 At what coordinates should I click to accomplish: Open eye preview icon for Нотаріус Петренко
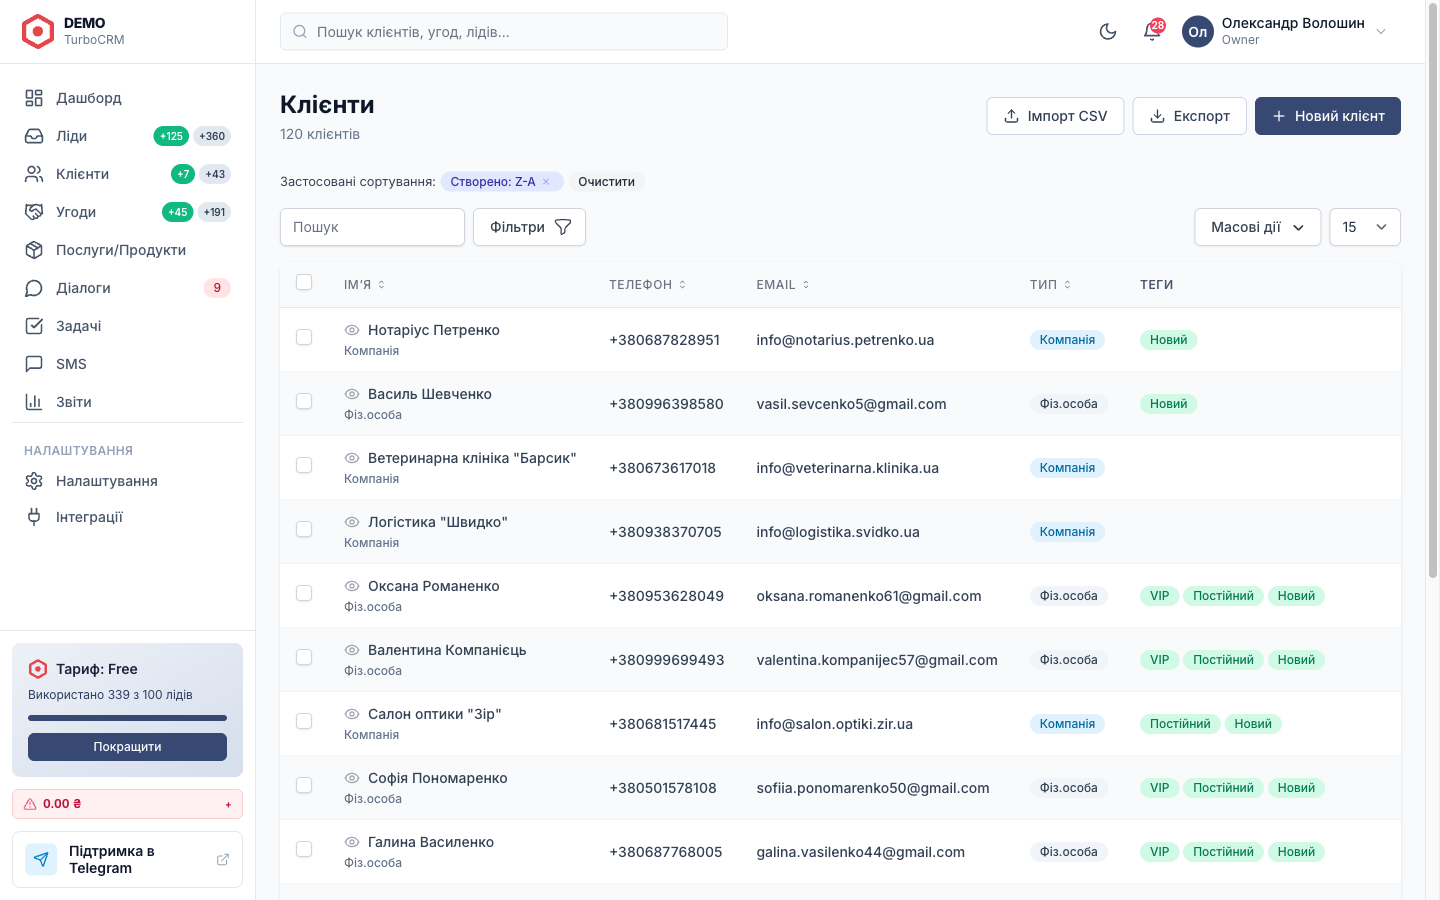pos(352,330)
